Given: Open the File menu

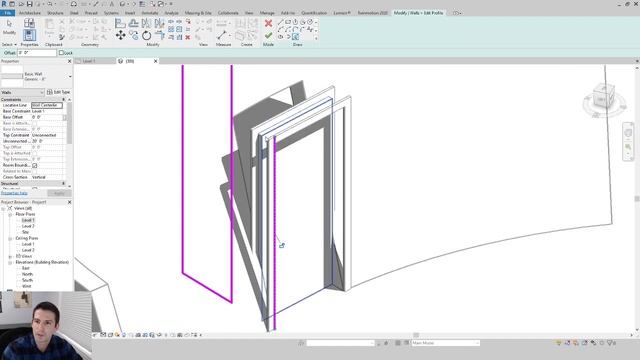Looking at the screenshot, I should point(7,13).
